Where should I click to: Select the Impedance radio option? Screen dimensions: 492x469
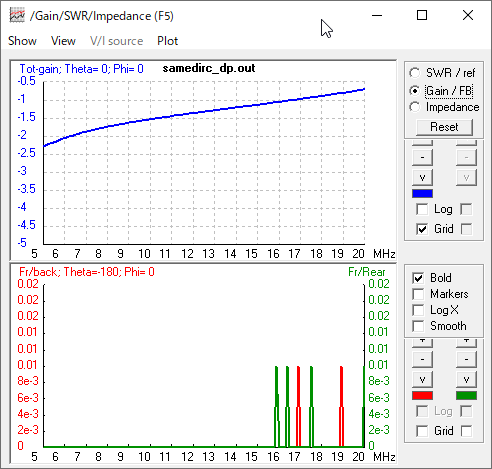[444, 107]
